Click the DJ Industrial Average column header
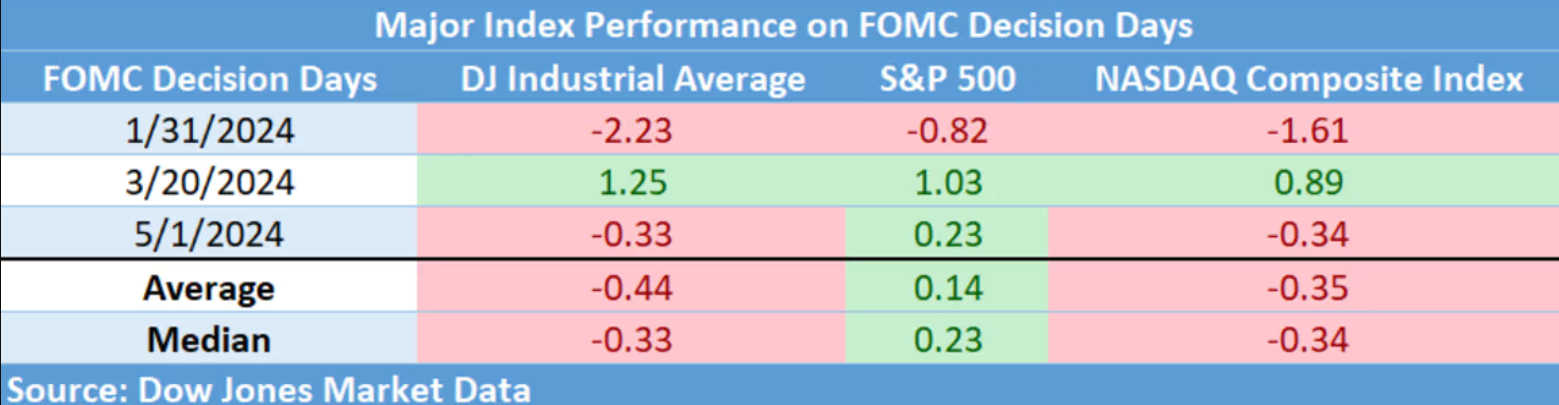Screen dimensions: 1559x405 coord(632,79)
